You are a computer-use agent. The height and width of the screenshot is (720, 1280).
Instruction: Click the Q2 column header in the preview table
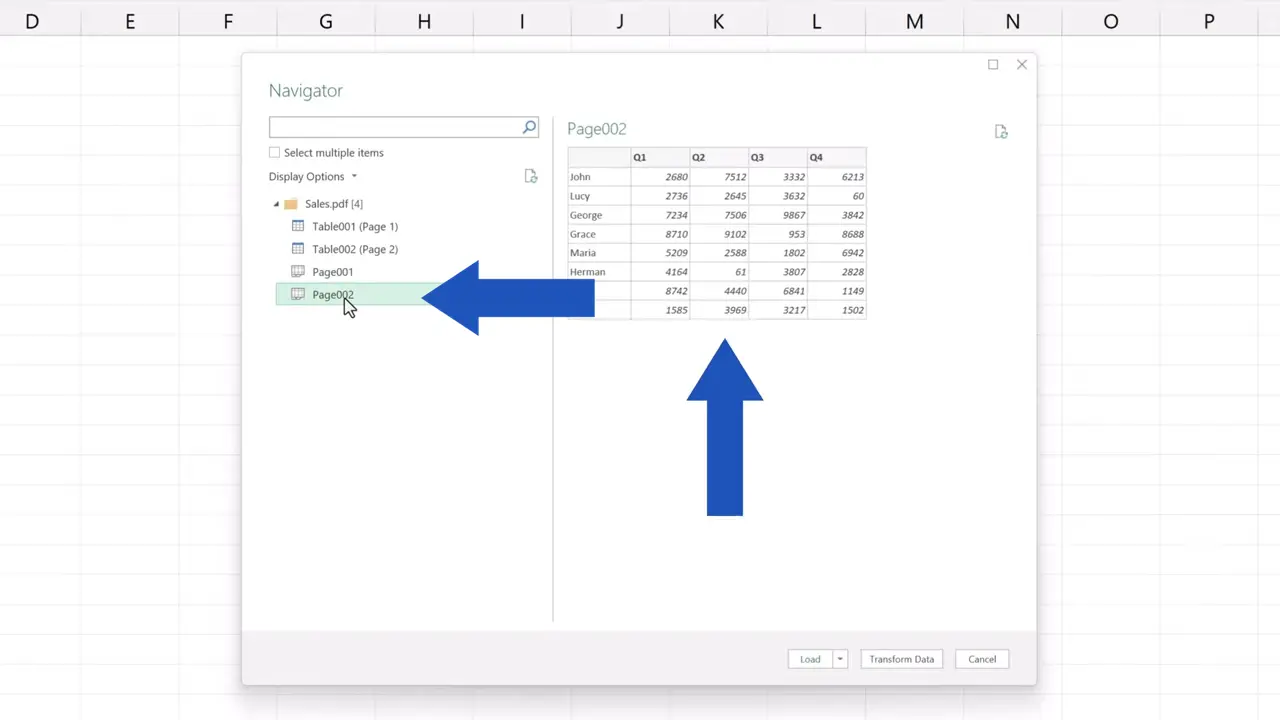click(x=717, y=157)
